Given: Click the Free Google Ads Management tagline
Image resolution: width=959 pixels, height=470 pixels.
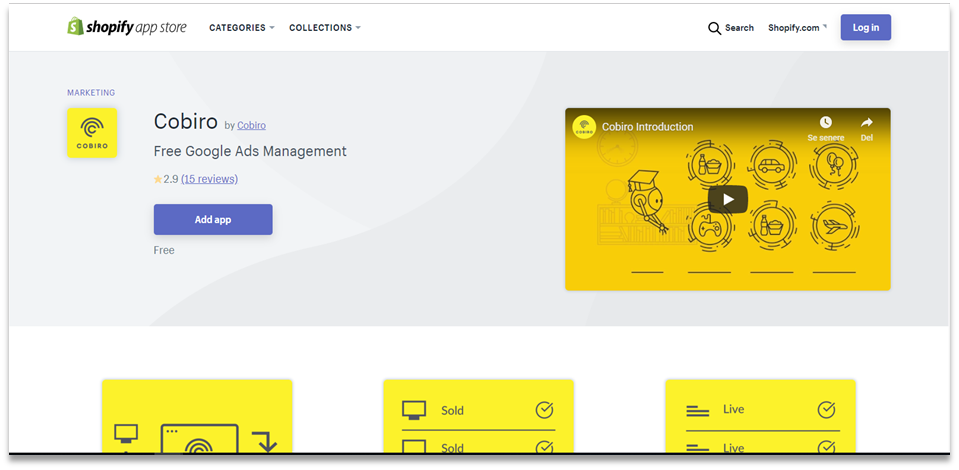Looking at the screenshot, I should tap(250, 151).
